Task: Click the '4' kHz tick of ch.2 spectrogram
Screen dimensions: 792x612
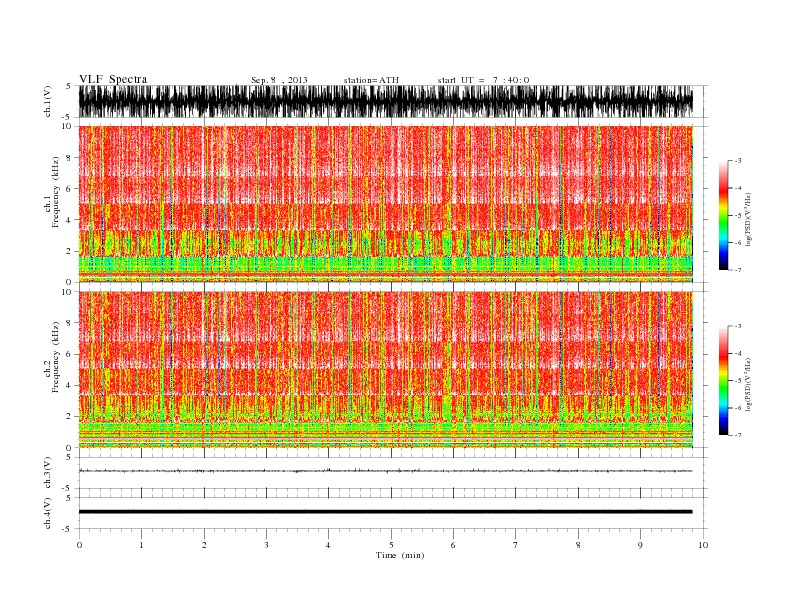Action: (69, 385)
